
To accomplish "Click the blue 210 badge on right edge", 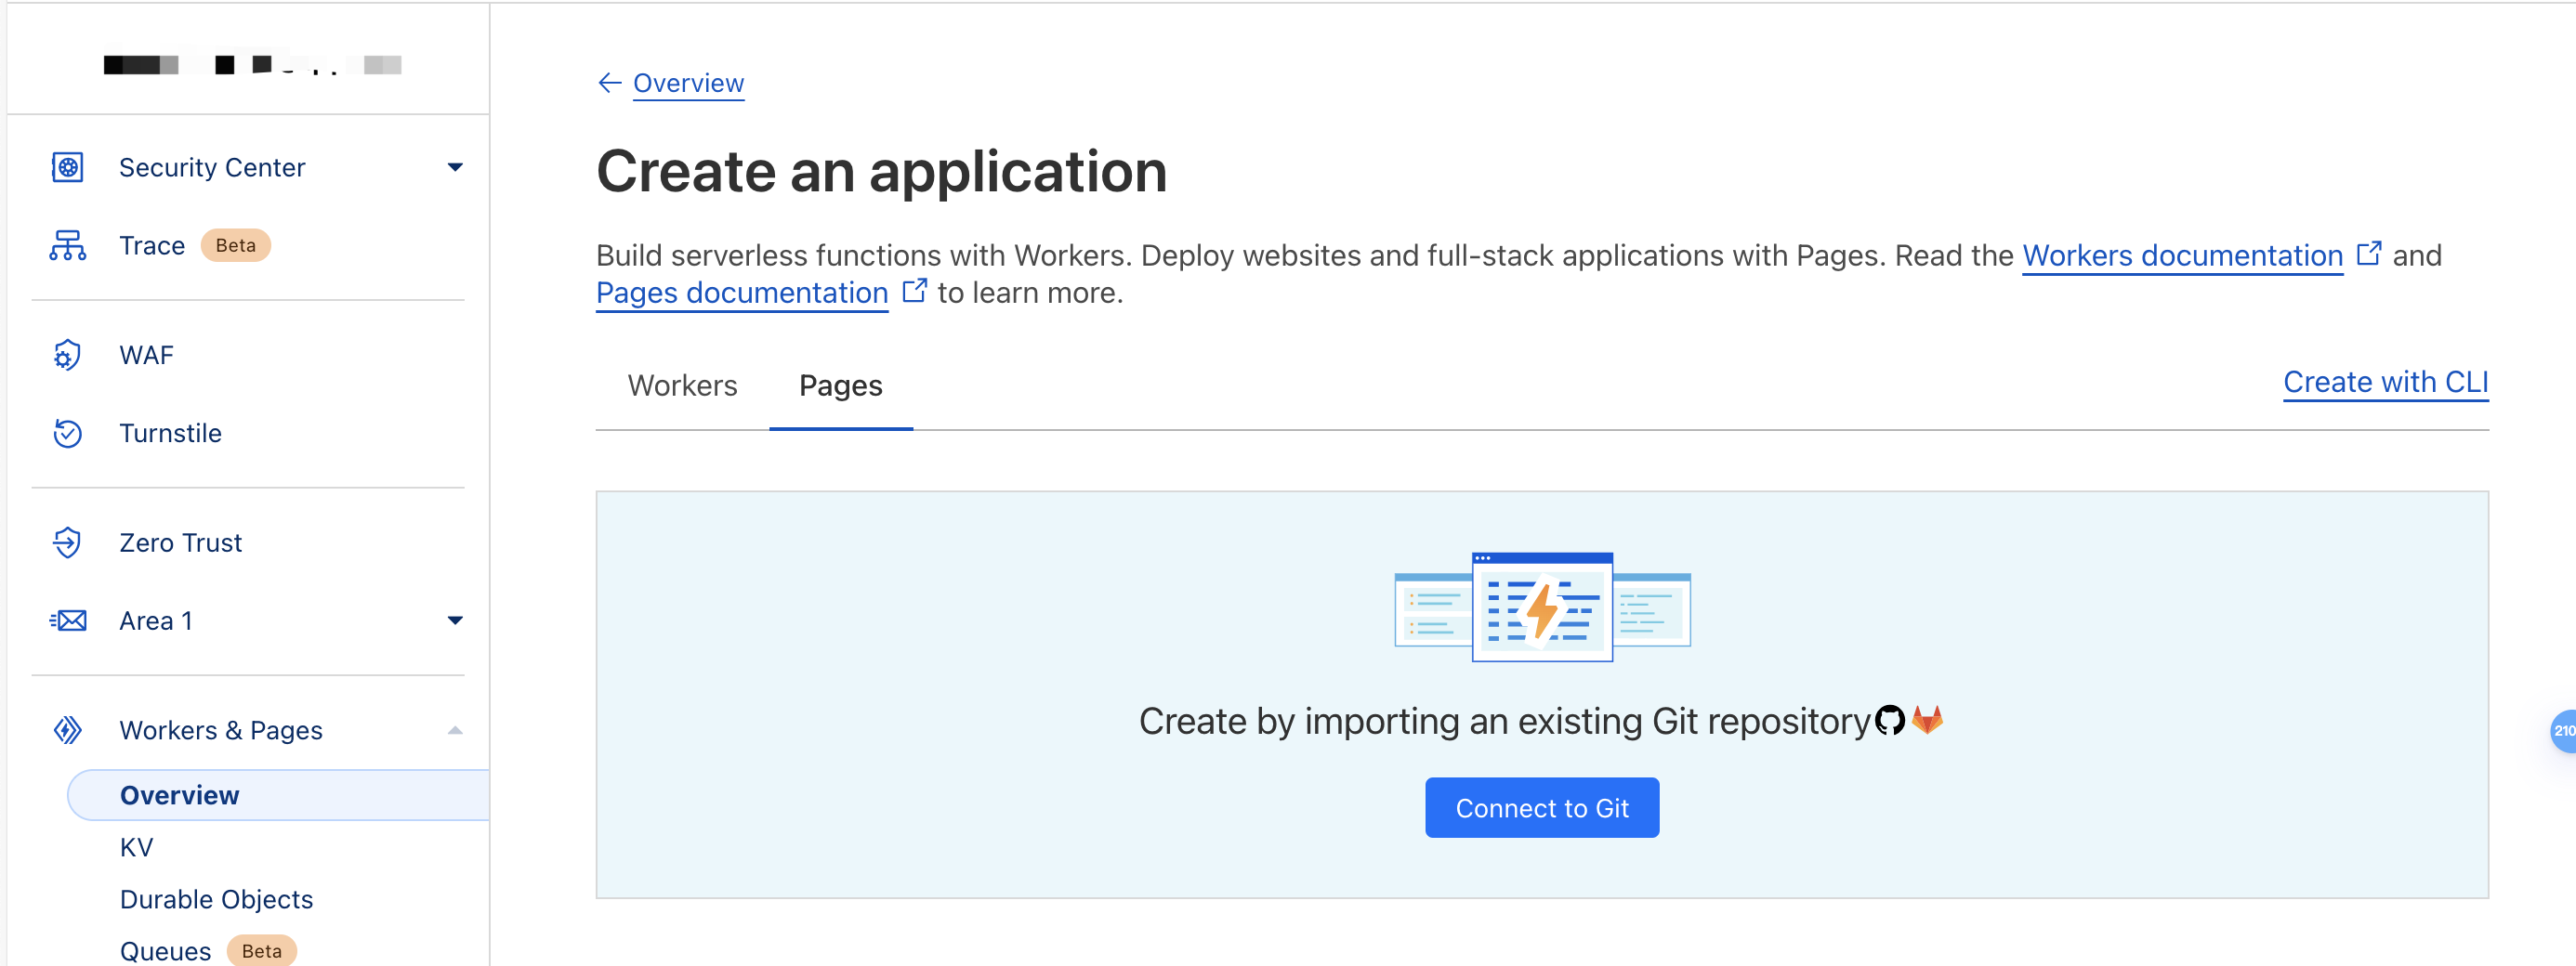I will (x=2563, y=731).
